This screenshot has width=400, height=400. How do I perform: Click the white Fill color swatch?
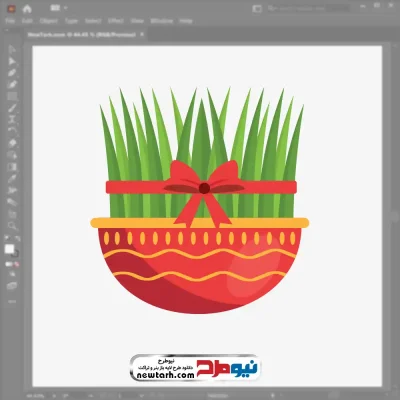[9, 249]
